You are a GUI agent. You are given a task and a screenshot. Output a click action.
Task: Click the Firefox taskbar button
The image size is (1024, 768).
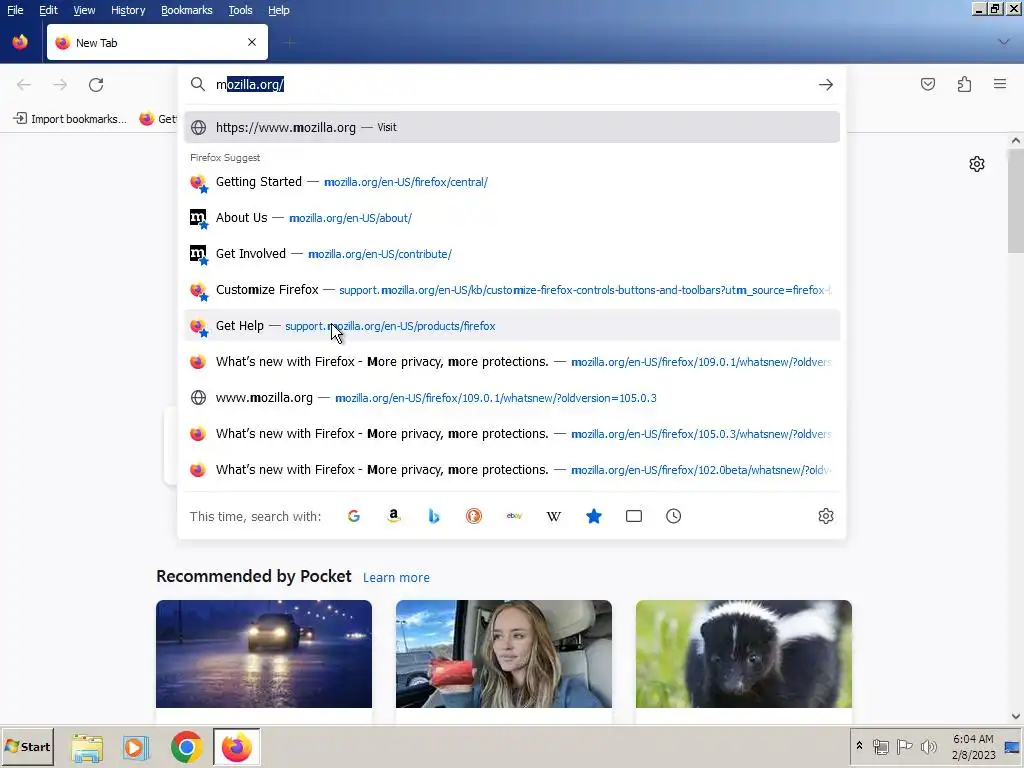point(236,746)
